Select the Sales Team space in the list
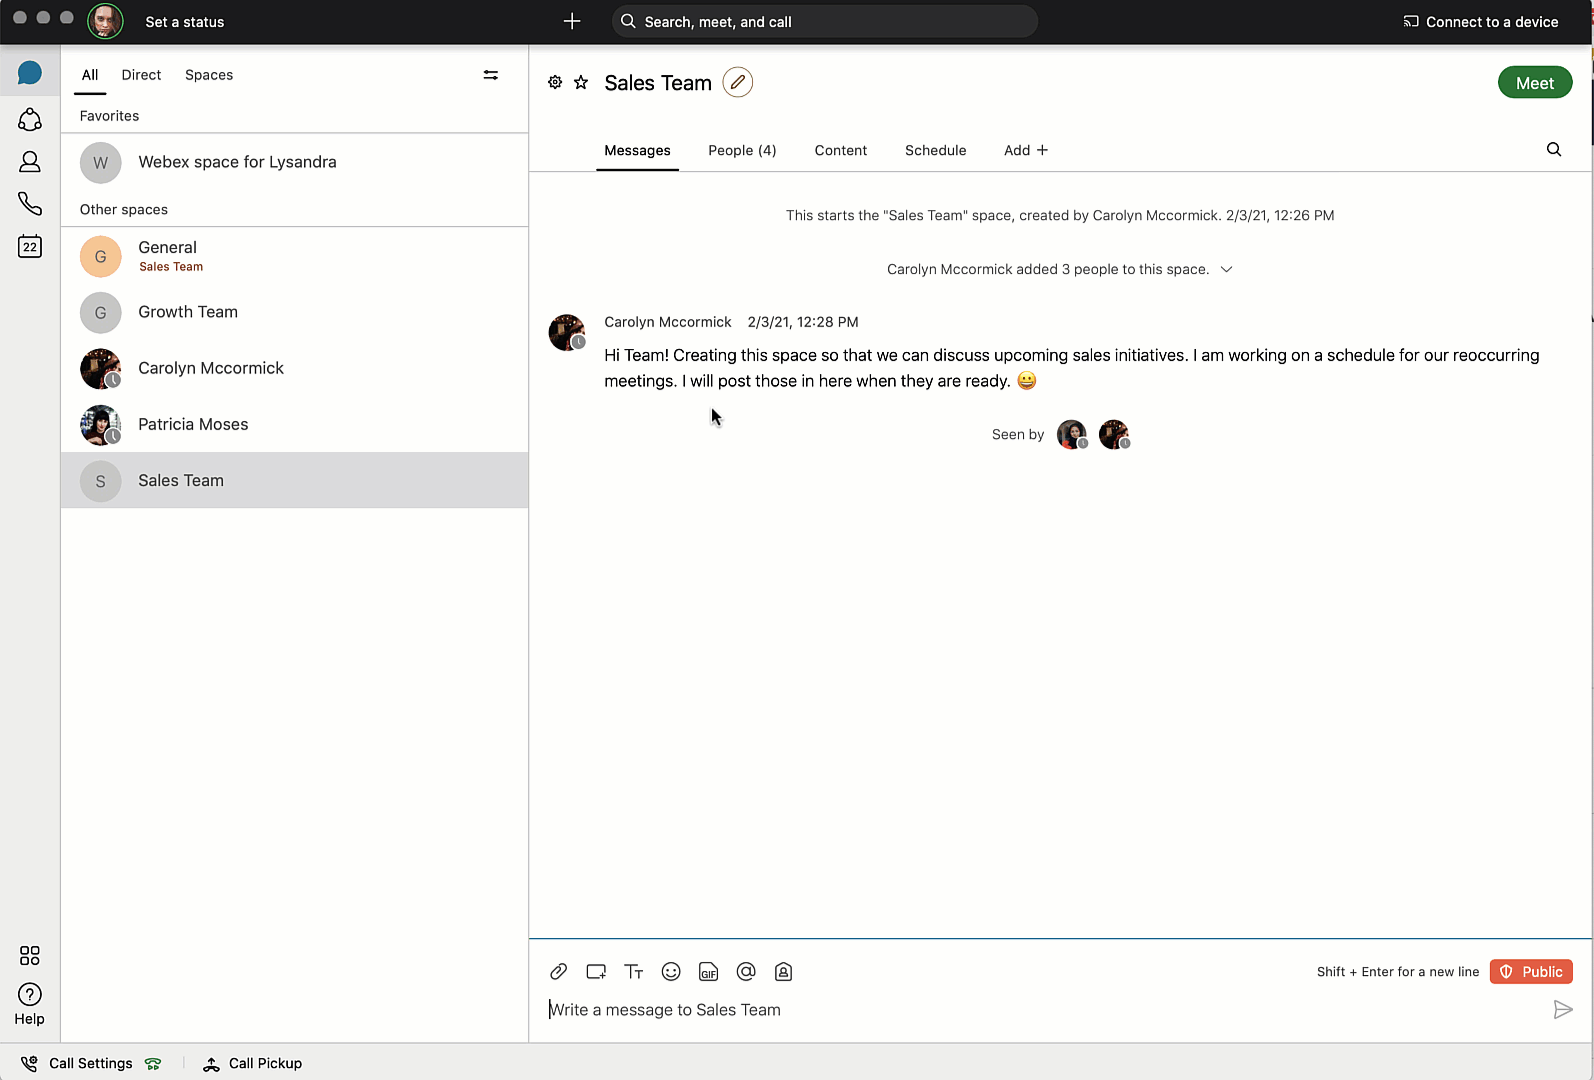This screenshot has width=1594, height=1080. click(295, 480)
